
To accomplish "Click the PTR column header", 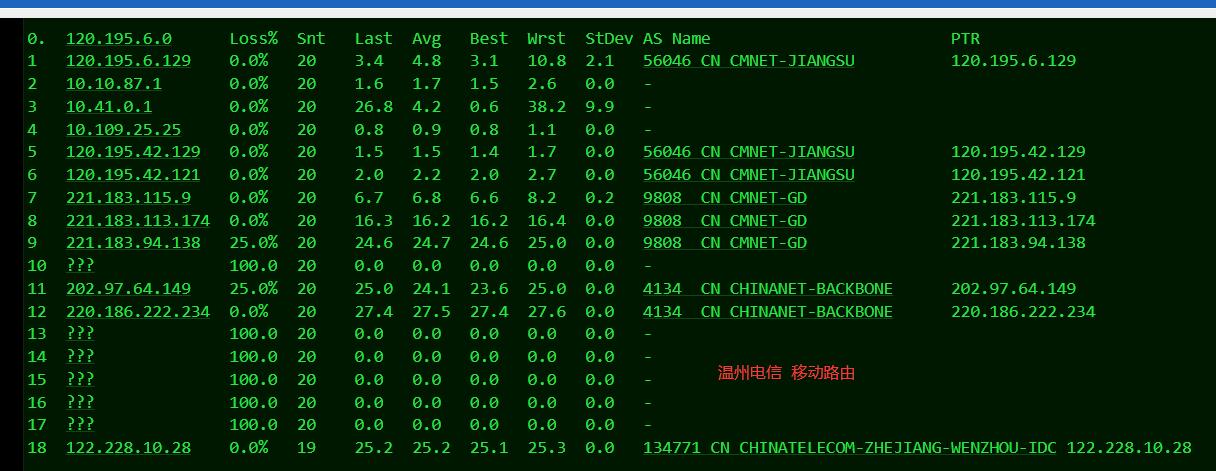I will point(965,38).
